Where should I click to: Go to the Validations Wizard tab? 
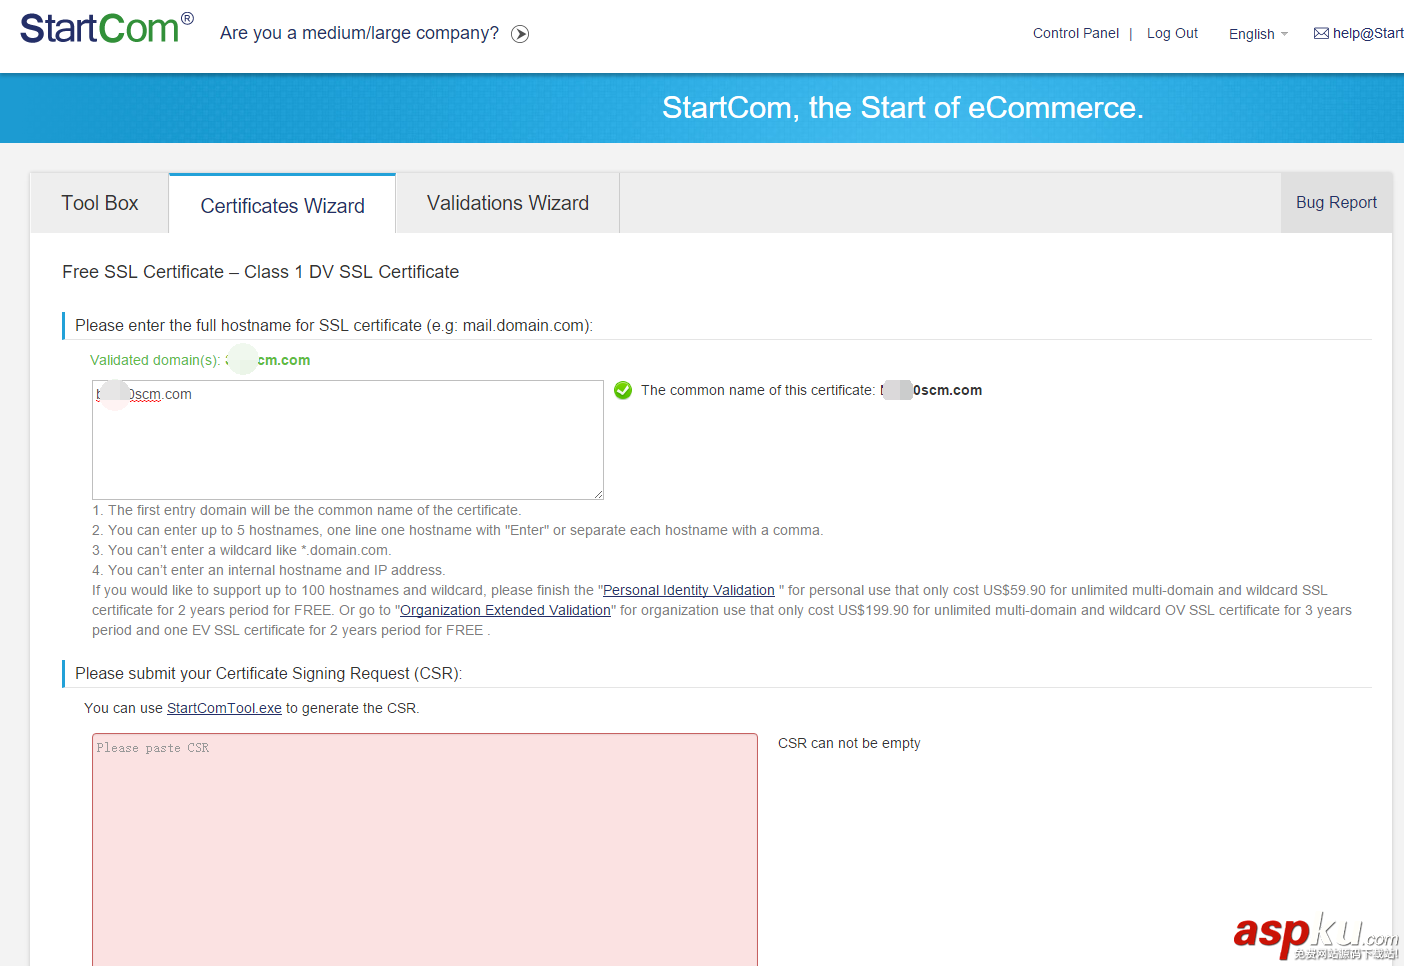507,203
